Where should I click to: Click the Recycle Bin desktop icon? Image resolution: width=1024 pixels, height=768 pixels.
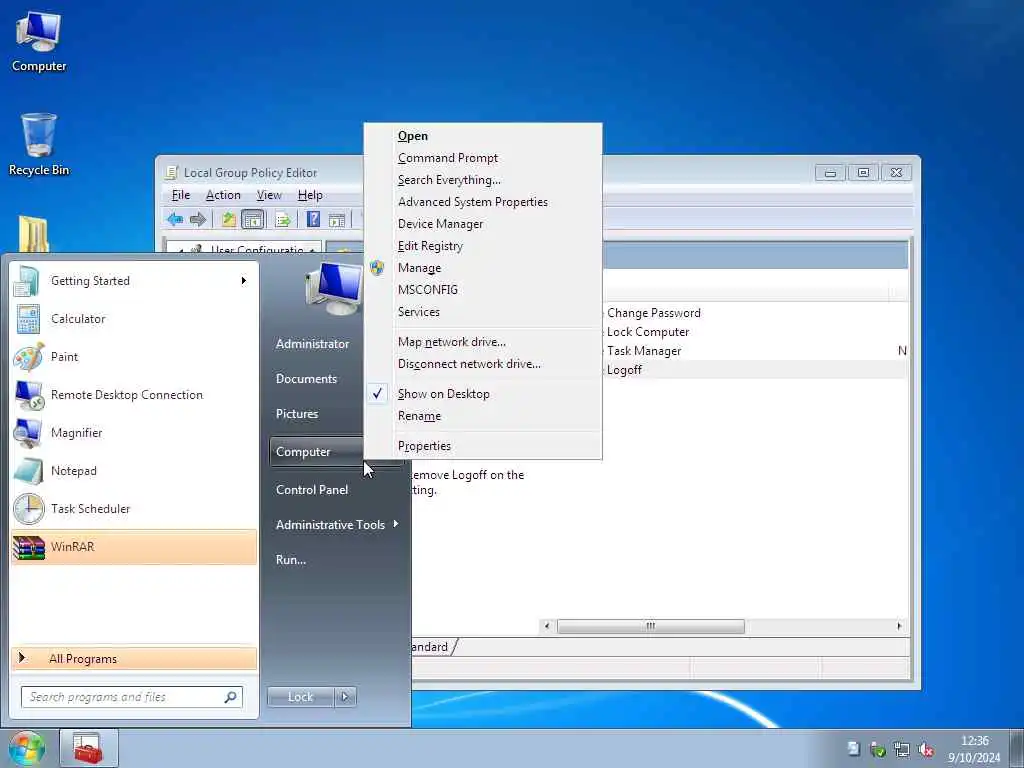pyautogui.click(x=39, y=144)
